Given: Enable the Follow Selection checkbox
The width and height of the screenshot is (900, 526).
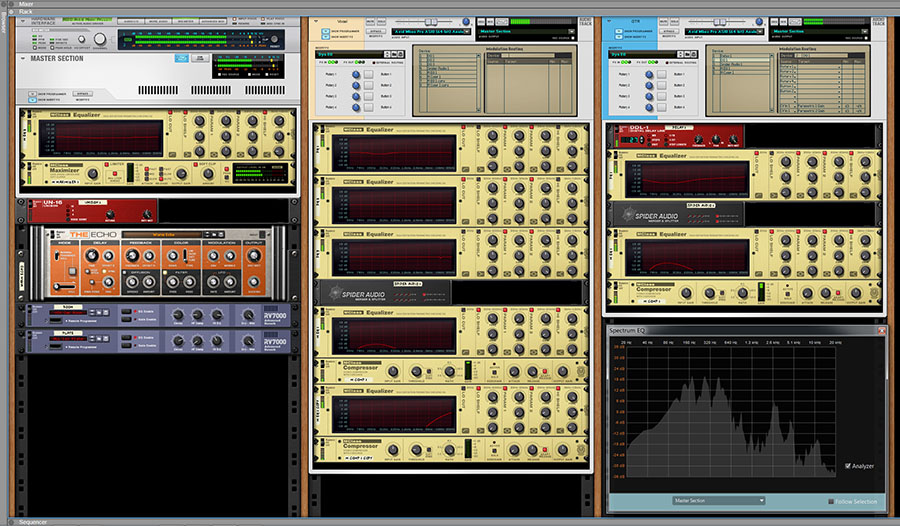Looking at the screenshot, I should (x=831, y=501).
